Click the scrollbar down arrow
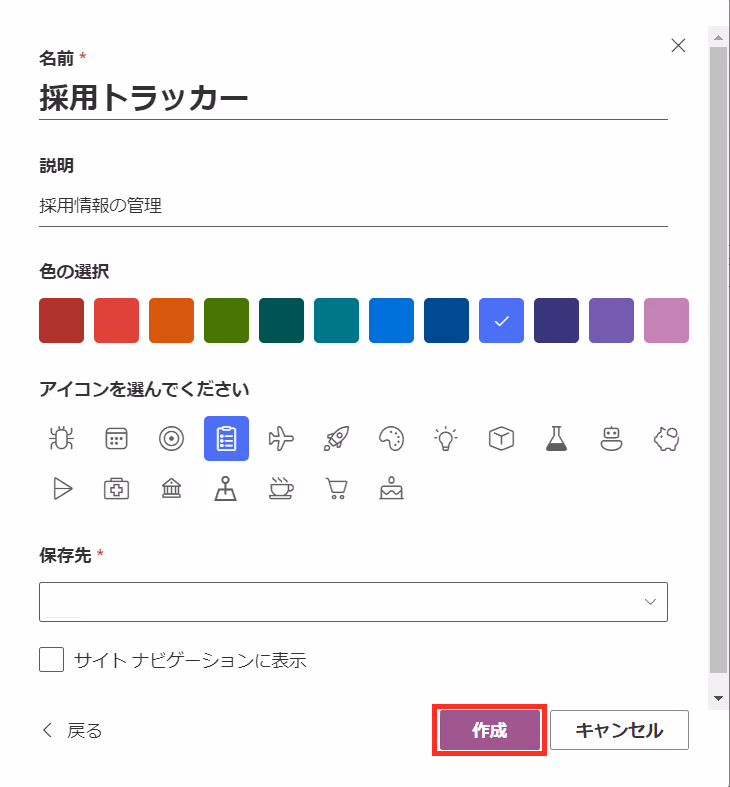 tap(718, 698)
